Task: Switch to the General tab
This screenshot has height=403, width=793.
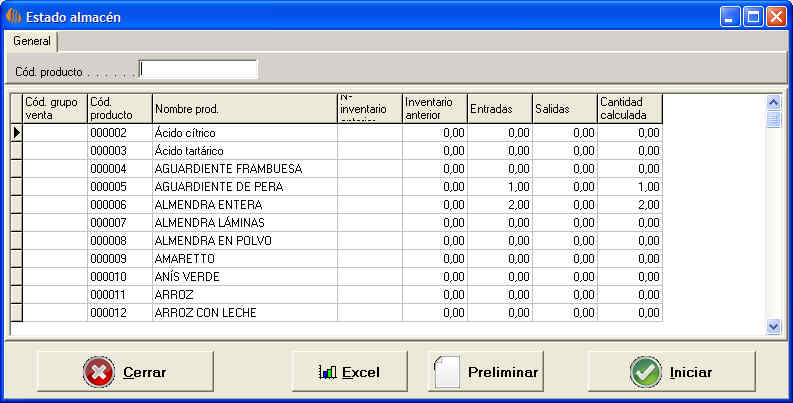Action: (x=32, y=41)
